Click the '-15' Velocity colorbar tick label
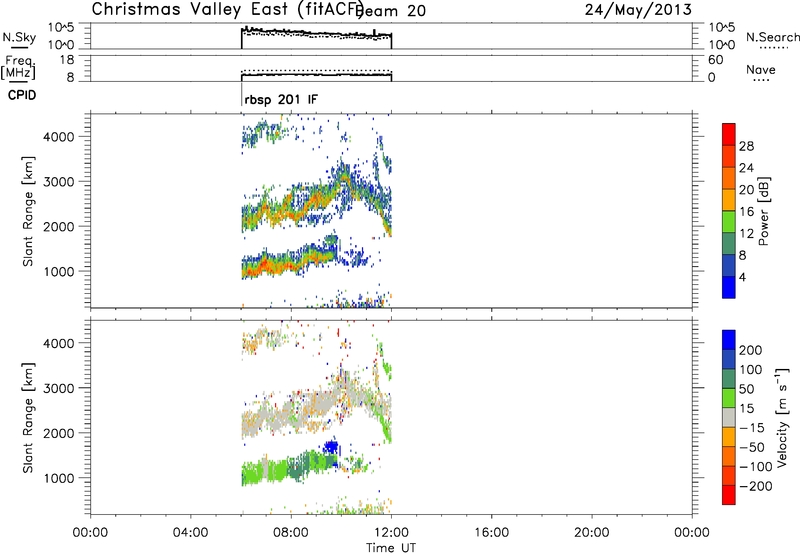Image resolution: width=800 pixels, height=554 pixels. (x=752, y=428)
